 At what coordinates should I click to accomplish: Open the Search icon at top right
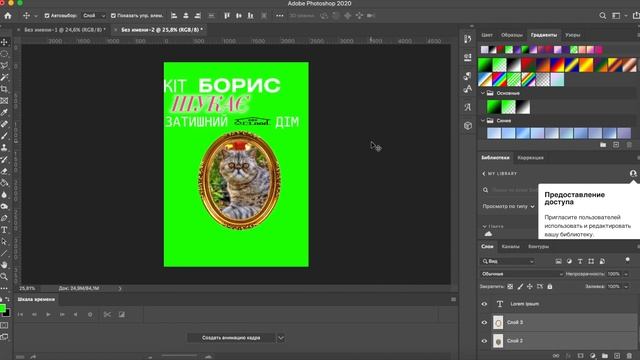coord(602,16)
